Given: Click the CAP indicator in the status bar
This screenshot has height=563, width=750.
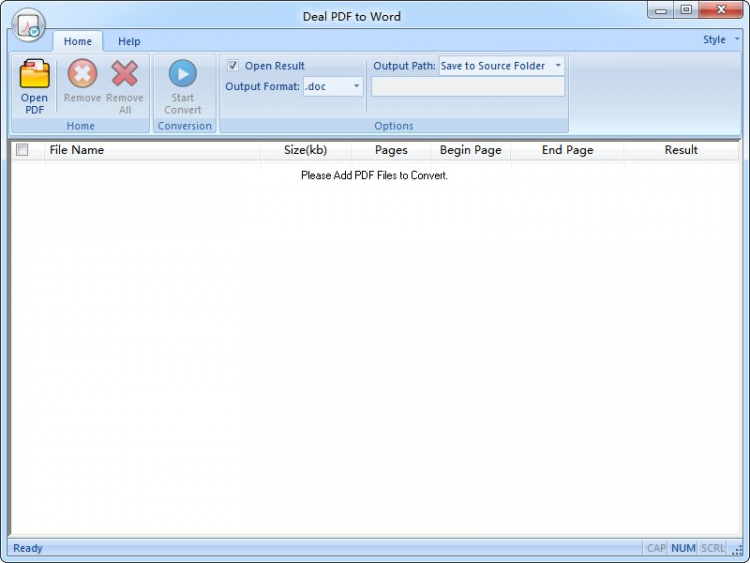Looking at the screenshot, I should coord(656,548).
